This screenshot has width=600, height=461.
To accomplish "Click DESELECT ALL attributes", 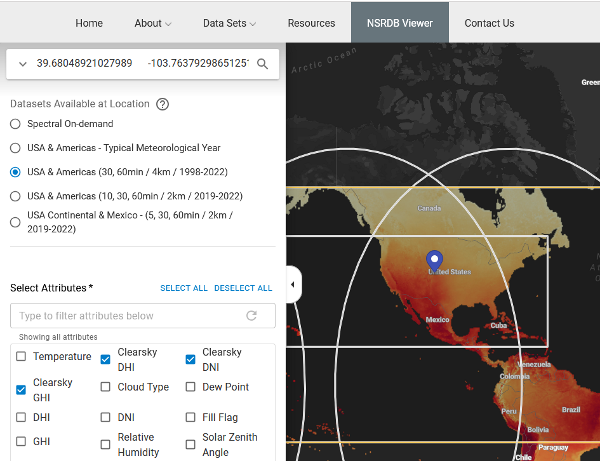I will tap(243, 288).
